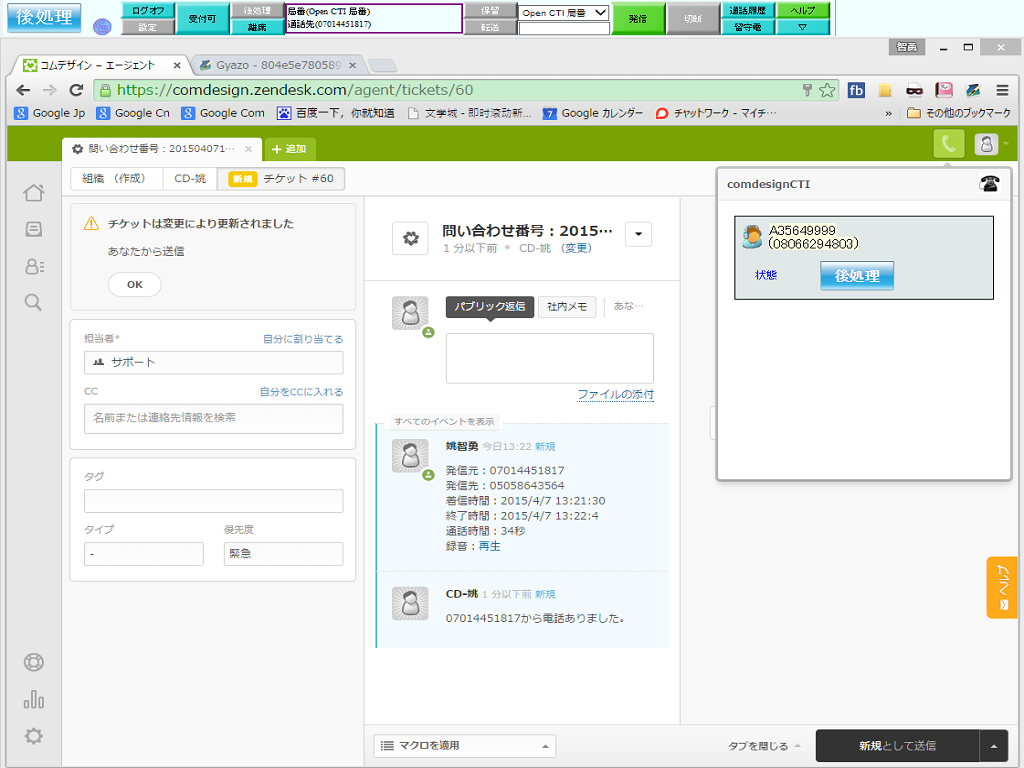
Task: Open the admin gear icon at sidebar bottom
Action: click(x=33, y=736)
